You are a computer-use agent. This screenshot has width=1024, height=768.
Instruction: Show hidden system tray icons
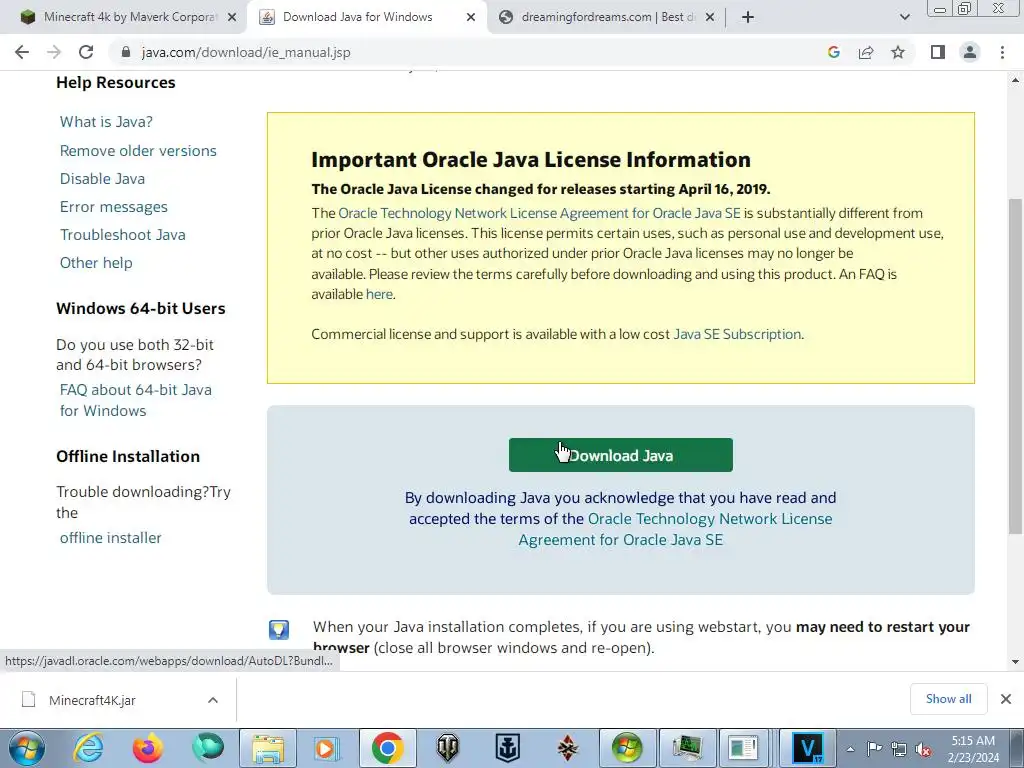click(850, 749)
